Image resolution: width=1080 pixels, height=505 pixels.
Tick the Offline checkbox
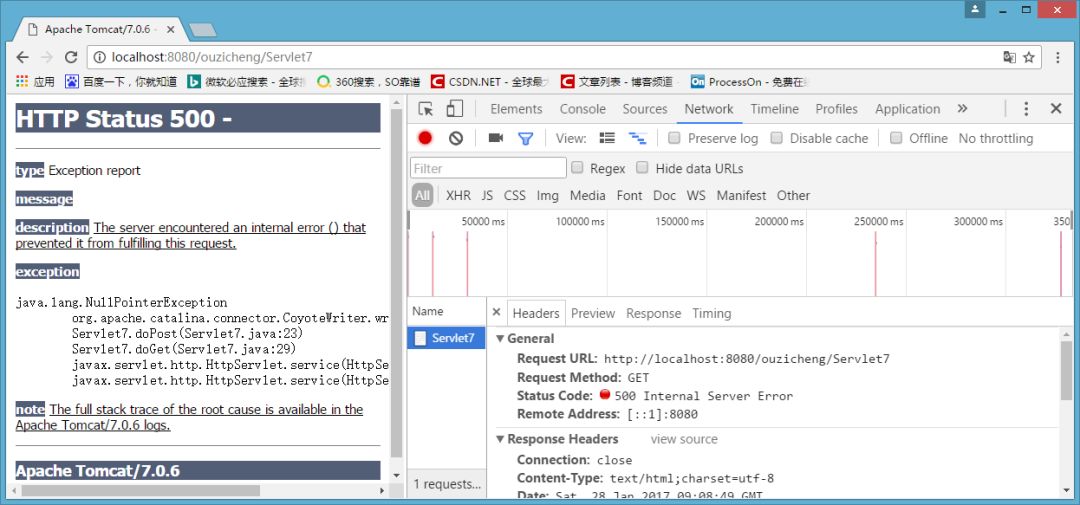(x=895, y=138)
